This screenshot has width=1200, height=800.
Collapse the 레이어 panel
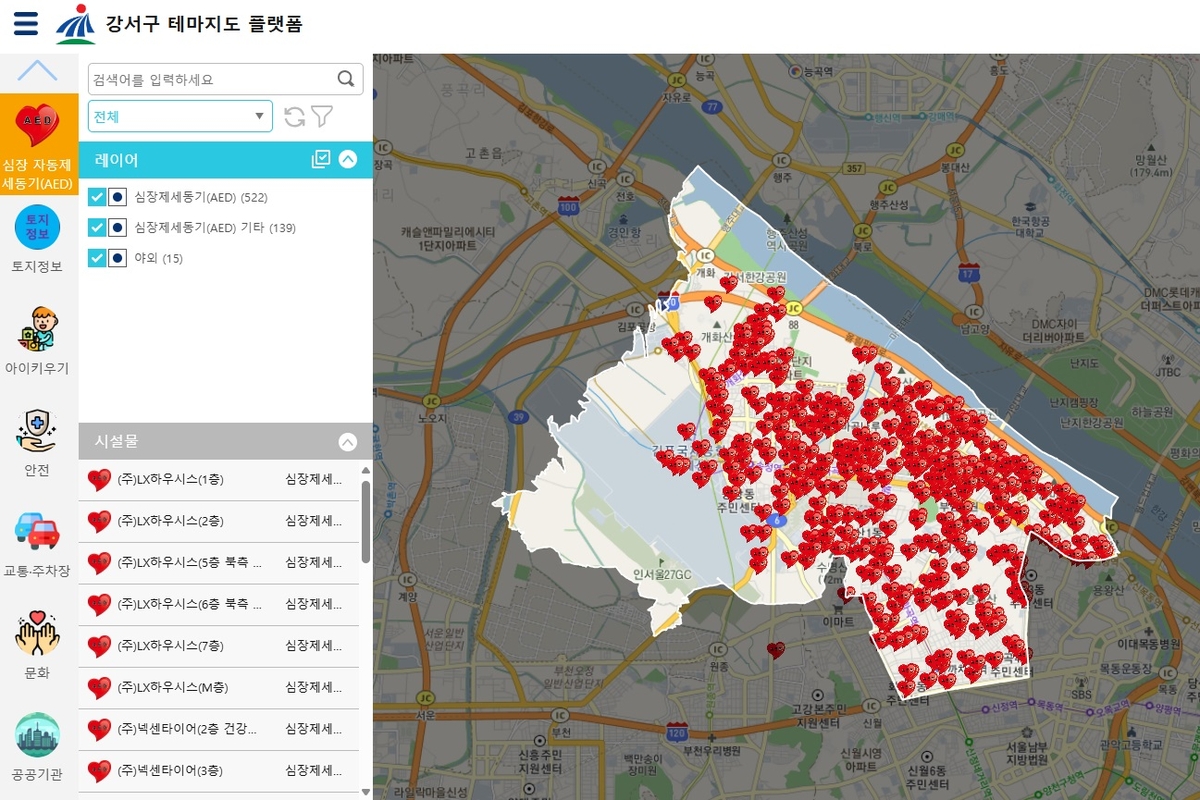click(348, 159)
